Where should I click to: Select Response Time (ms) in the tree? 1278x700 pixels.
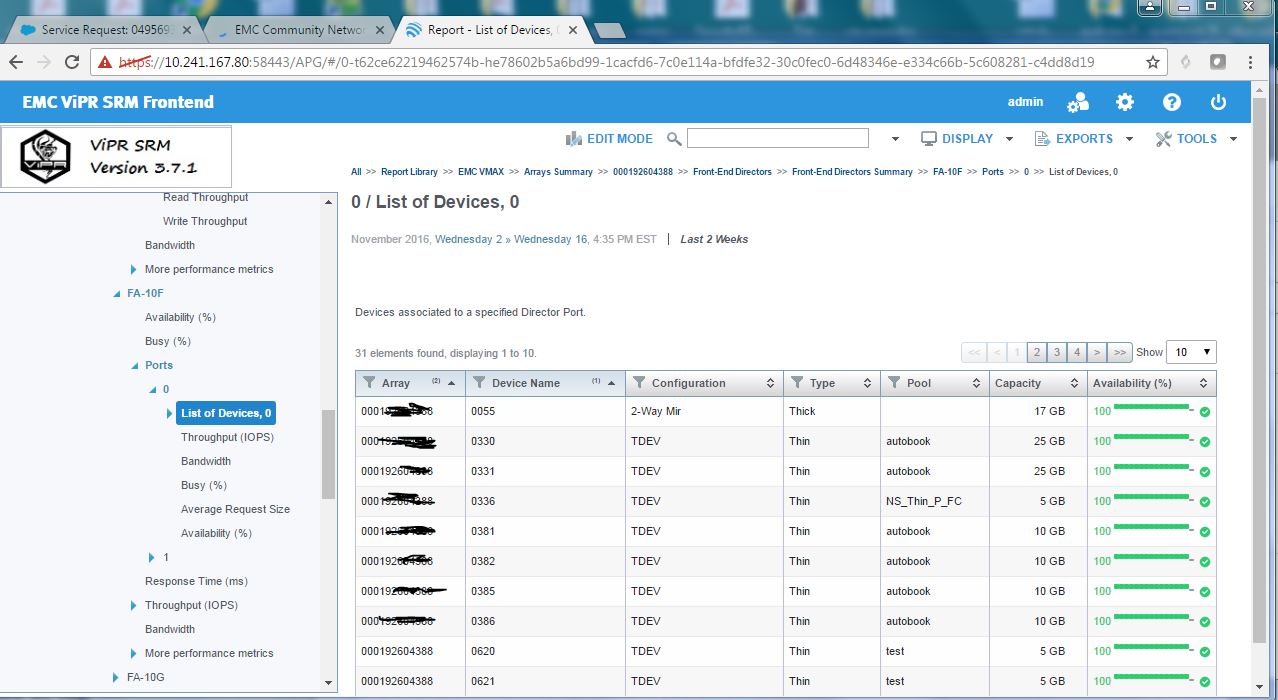click(196, 582)
